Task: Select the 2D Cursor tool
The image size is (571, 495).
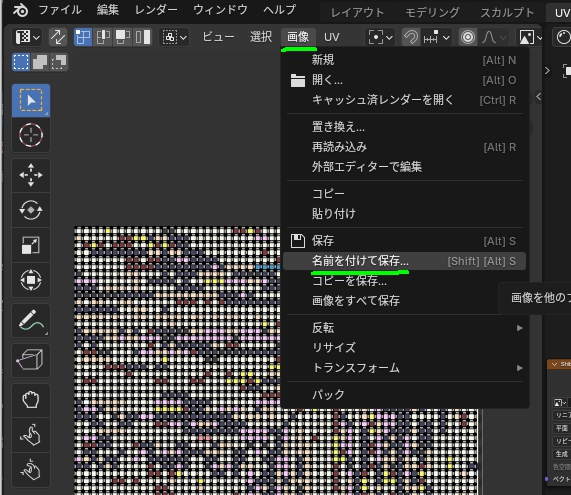Action: point(31,135)
